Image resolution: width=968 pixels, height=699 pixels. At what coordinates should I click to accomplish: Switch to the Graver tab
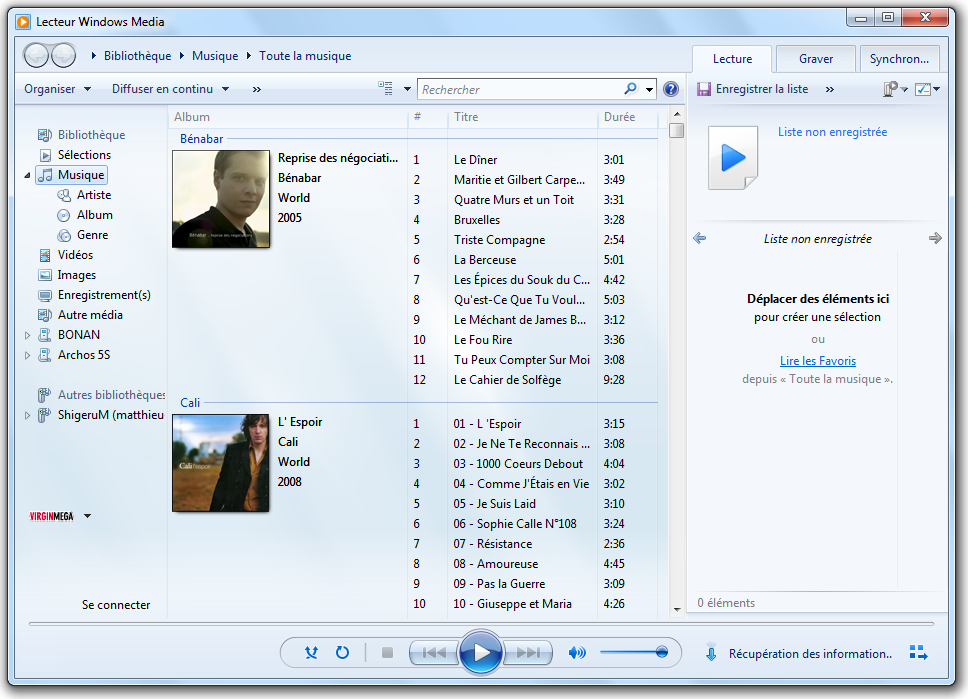(x=815, y=59)
